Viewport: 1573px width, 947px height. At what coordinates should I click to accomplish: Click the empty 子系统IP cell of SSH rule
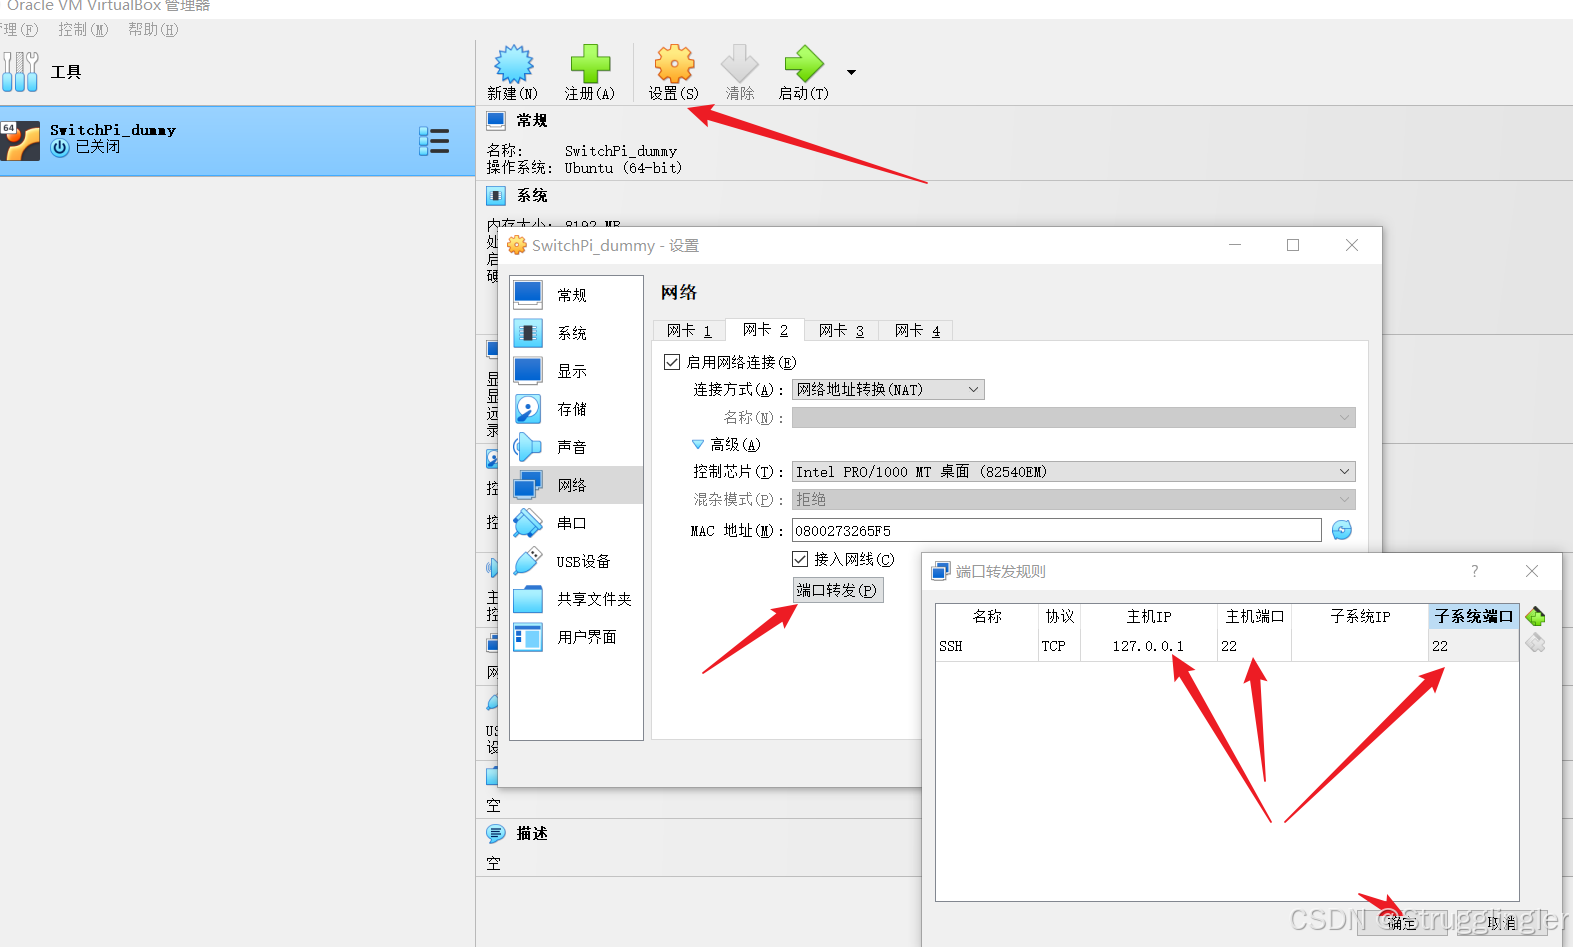[x=1360, y=646]
